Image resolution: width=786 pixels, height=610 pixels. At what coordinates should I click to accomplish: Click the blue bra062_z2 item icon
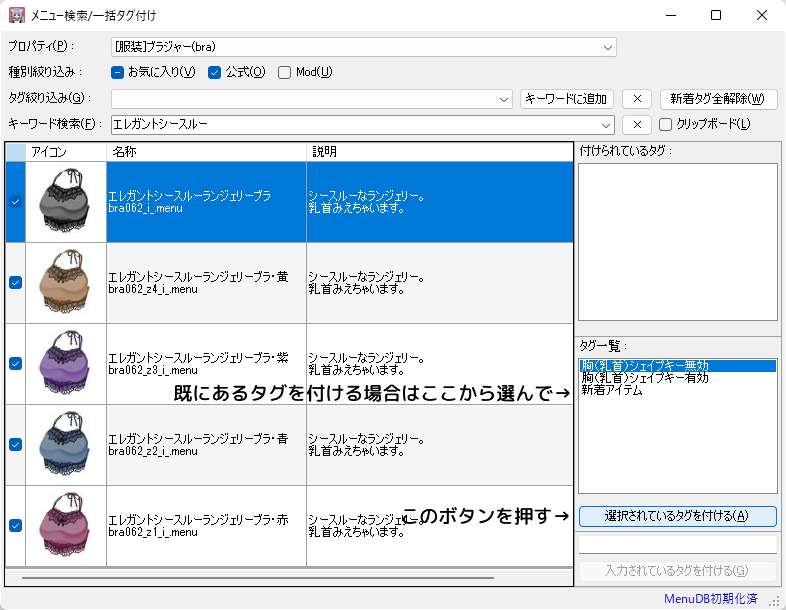[x=66, y=445]
